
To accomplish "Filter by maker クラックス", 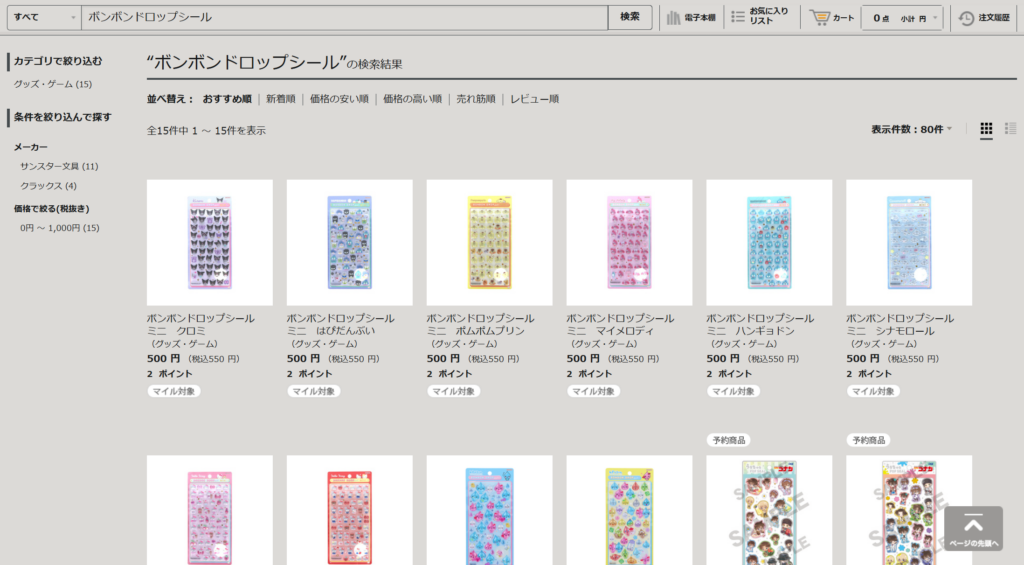I will coord(49,186).
